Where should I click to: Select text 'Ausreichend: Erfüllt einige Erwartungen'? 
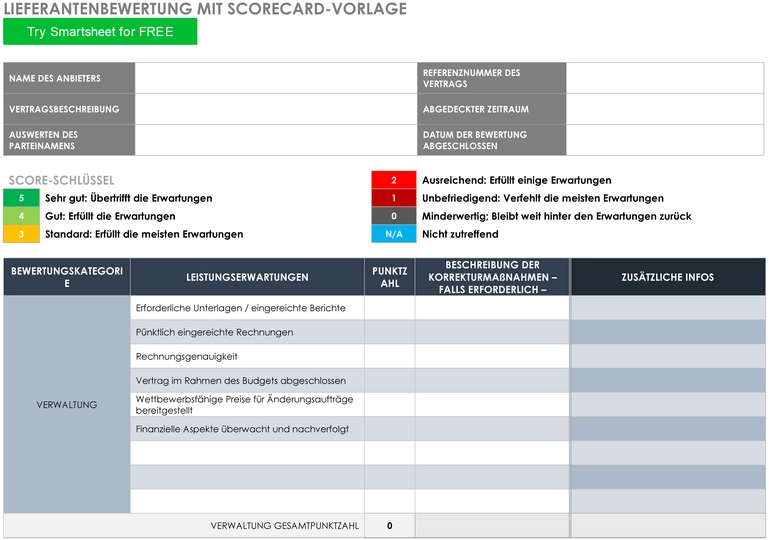coord(517,180)
